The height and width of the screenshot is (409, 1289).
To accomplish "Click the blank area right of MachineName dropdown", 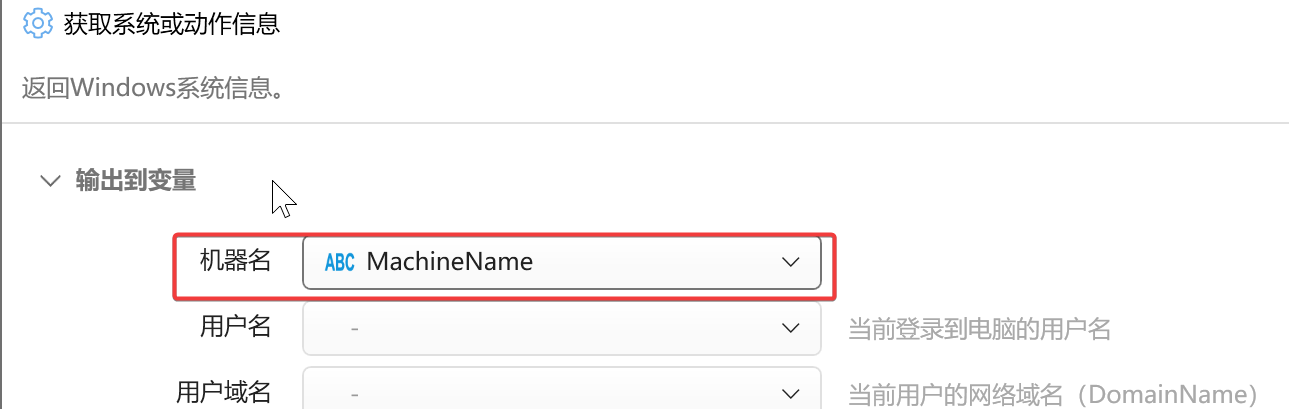I will tap(1060, 263).
